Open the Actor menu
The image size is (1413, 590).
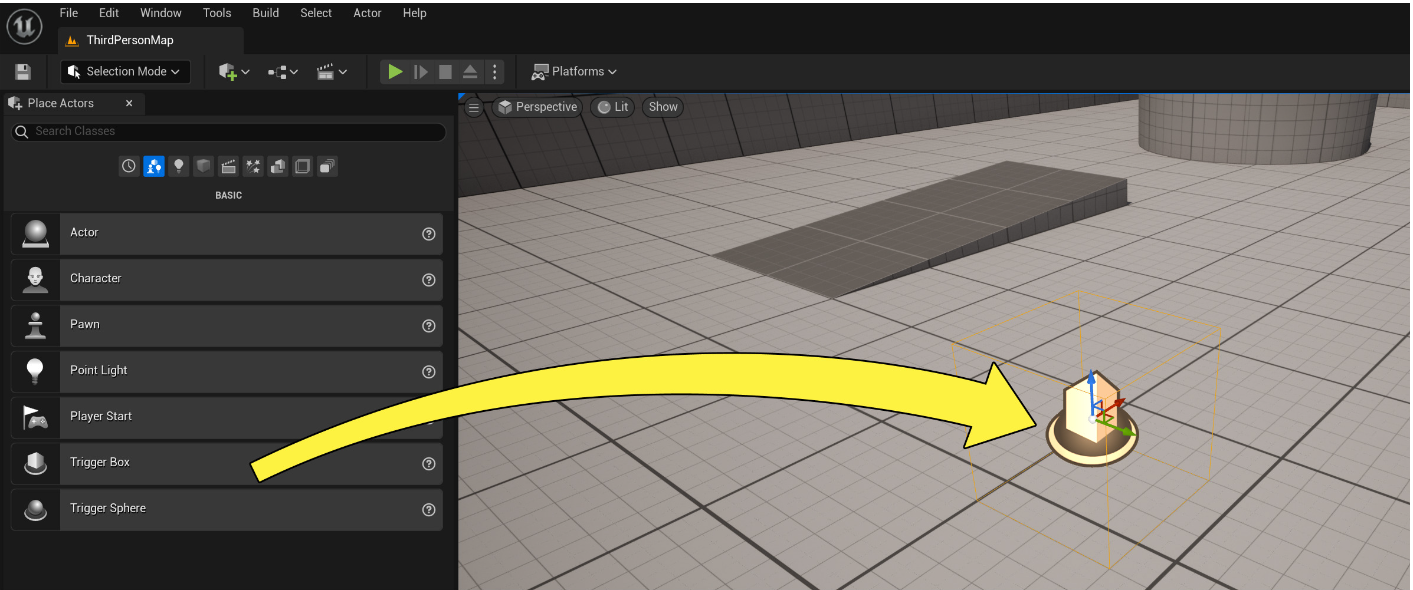pyautogui.click(x=368, y=13)
